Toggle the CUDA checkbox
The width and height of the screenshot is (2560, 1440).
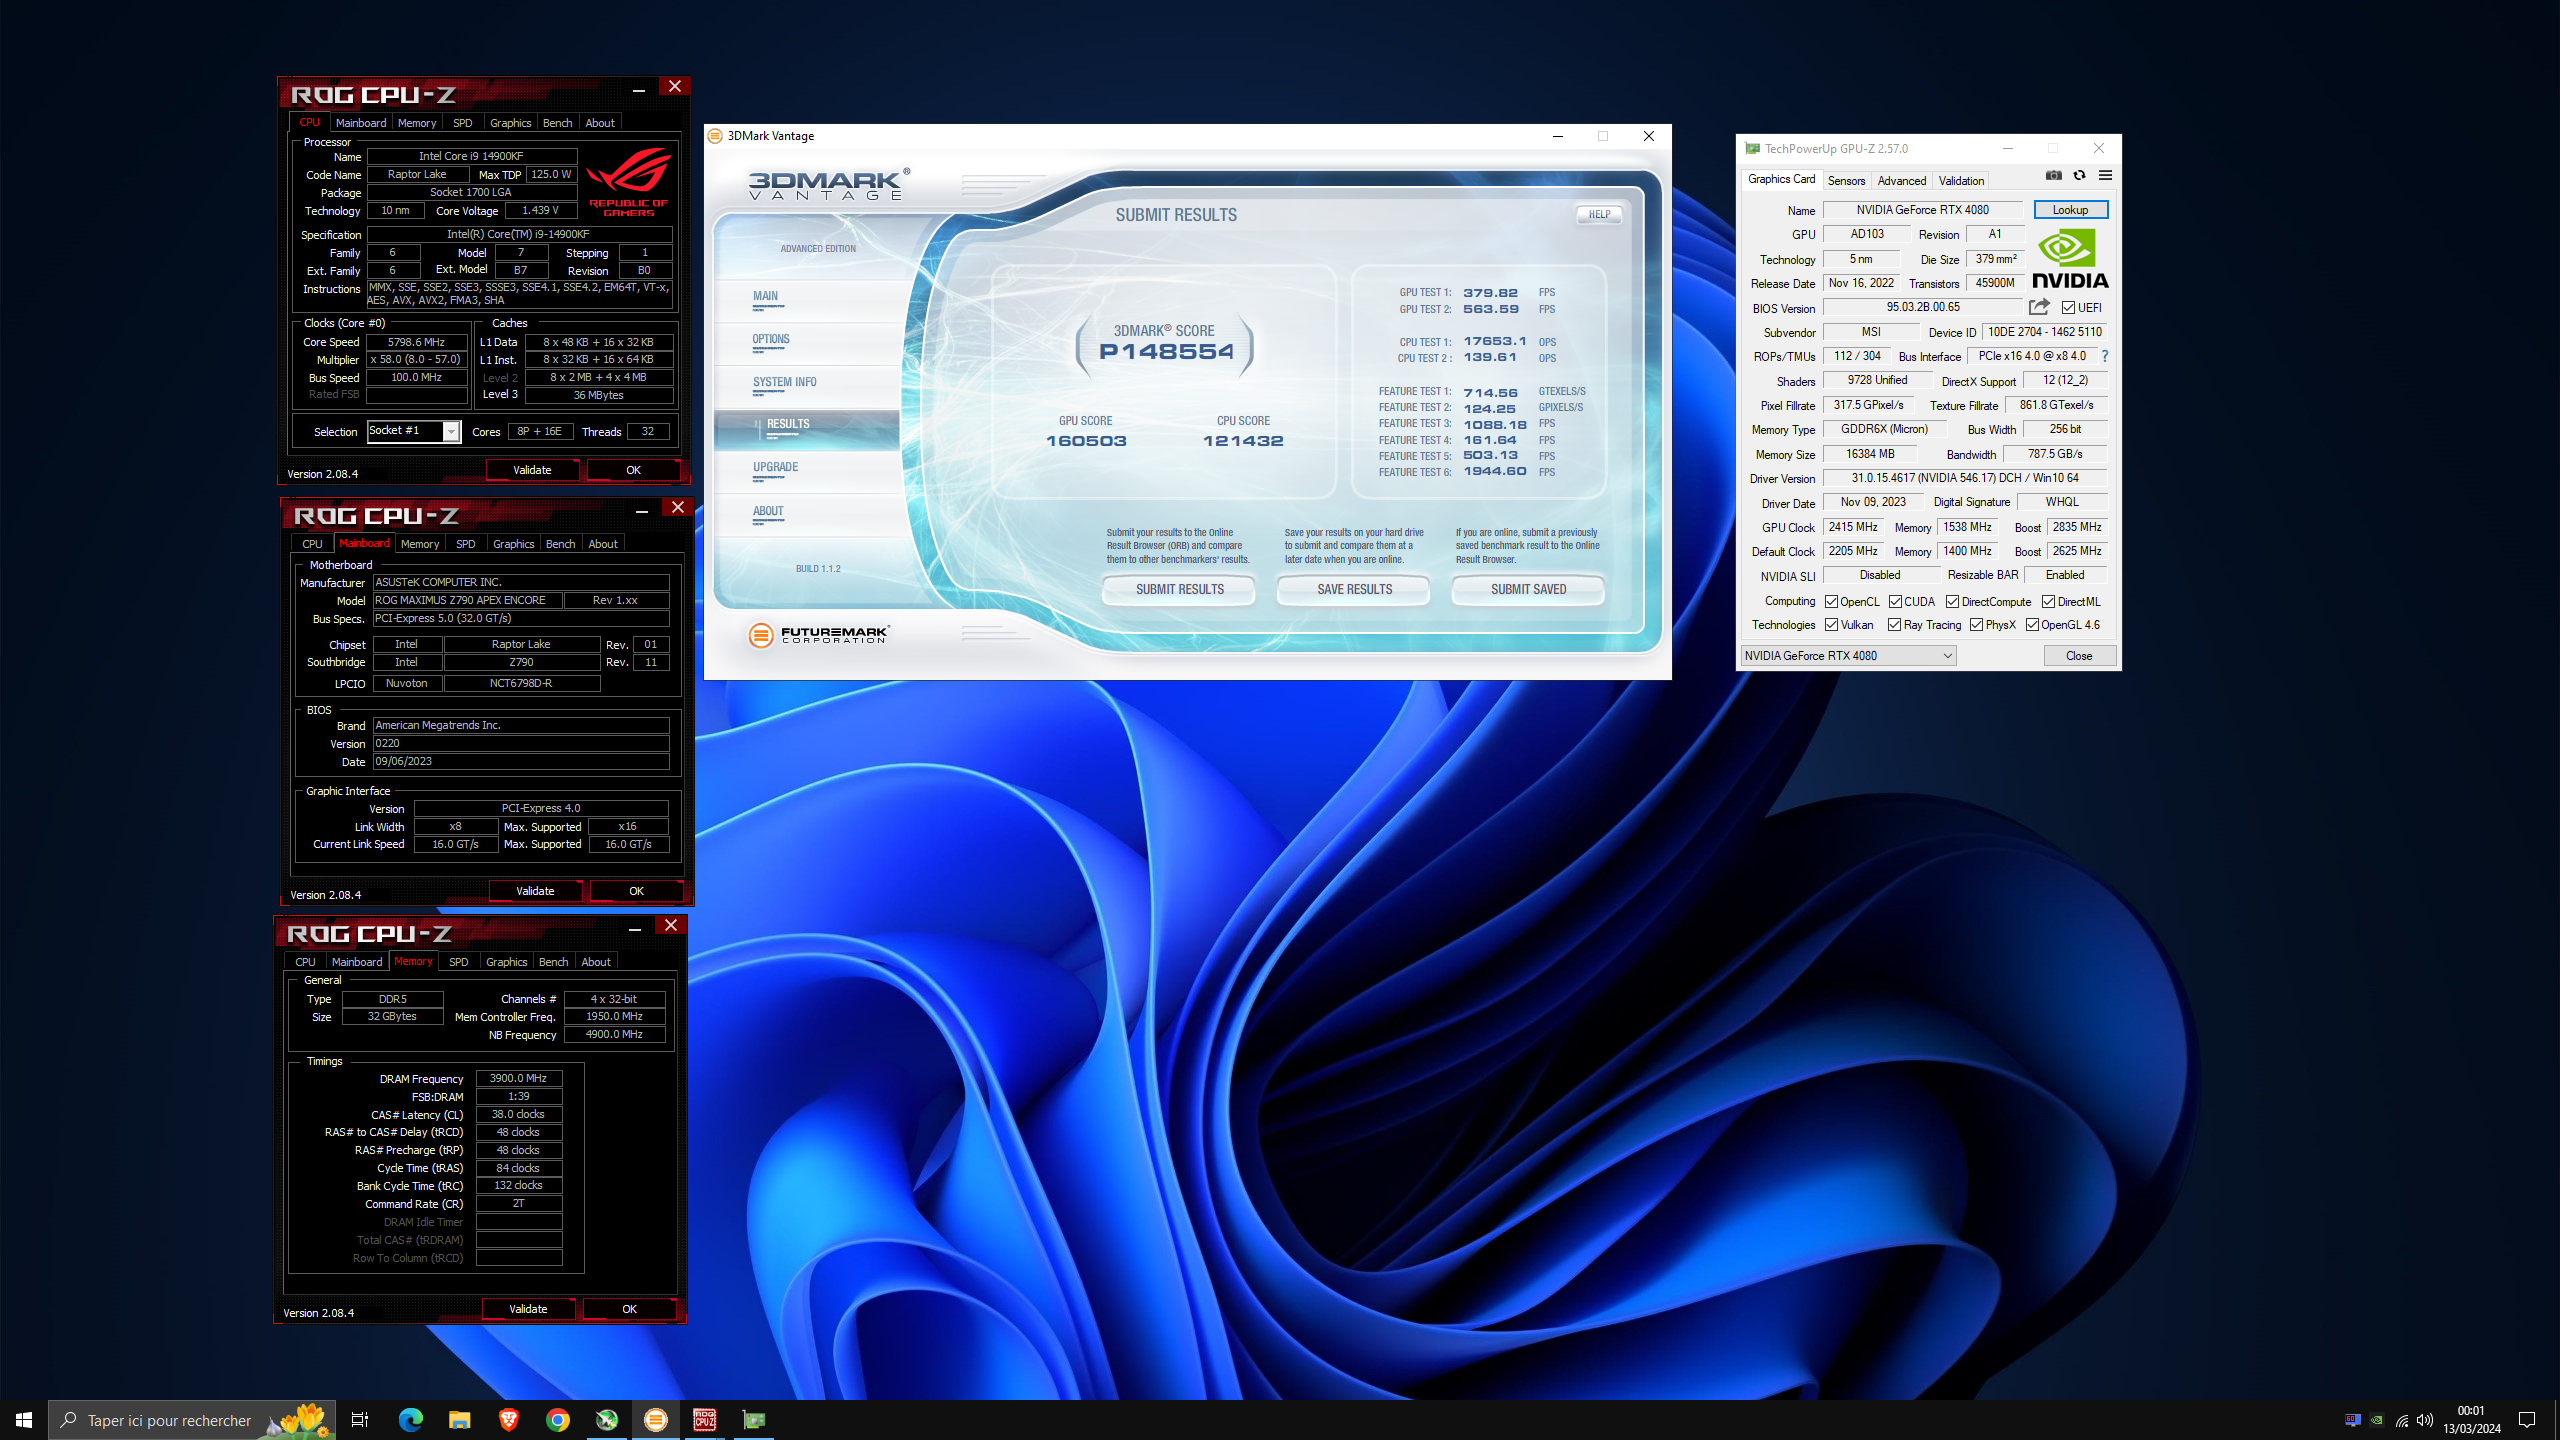[1895, 602]
